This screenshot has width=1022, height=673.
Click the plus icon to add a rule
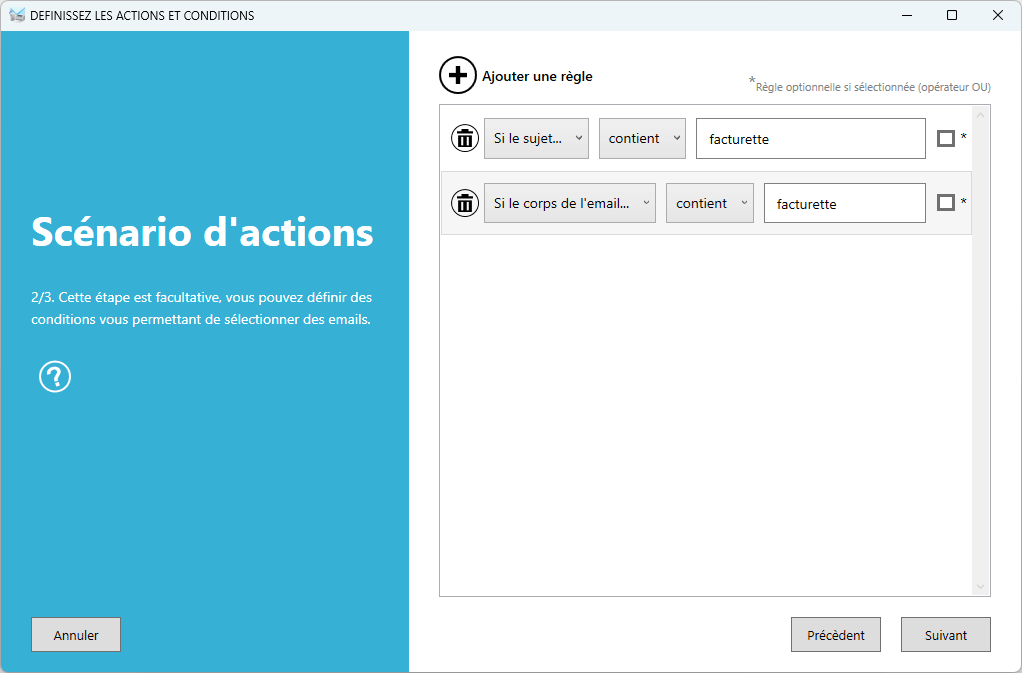(458, 76)
